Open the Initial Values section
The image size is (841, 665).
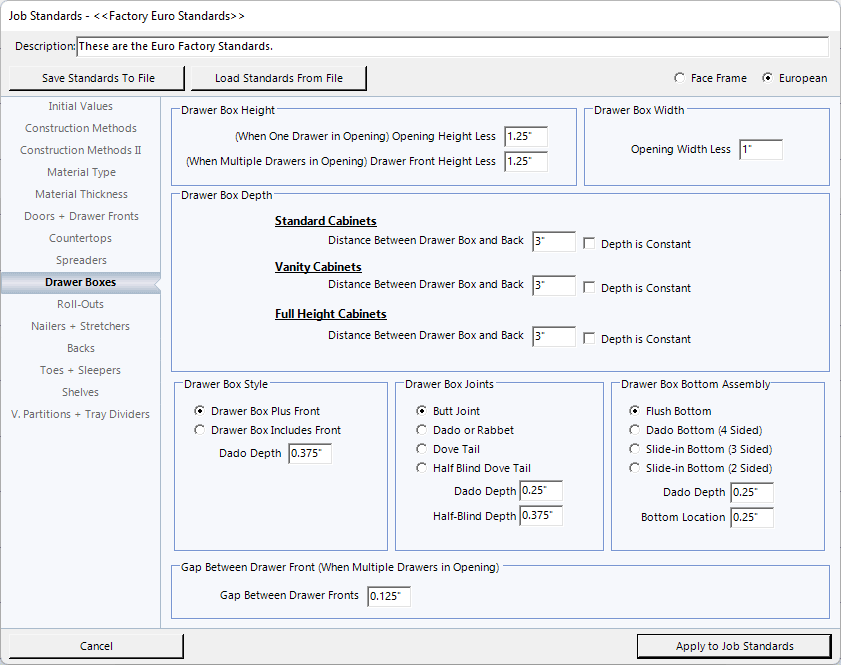pos(80,106)
